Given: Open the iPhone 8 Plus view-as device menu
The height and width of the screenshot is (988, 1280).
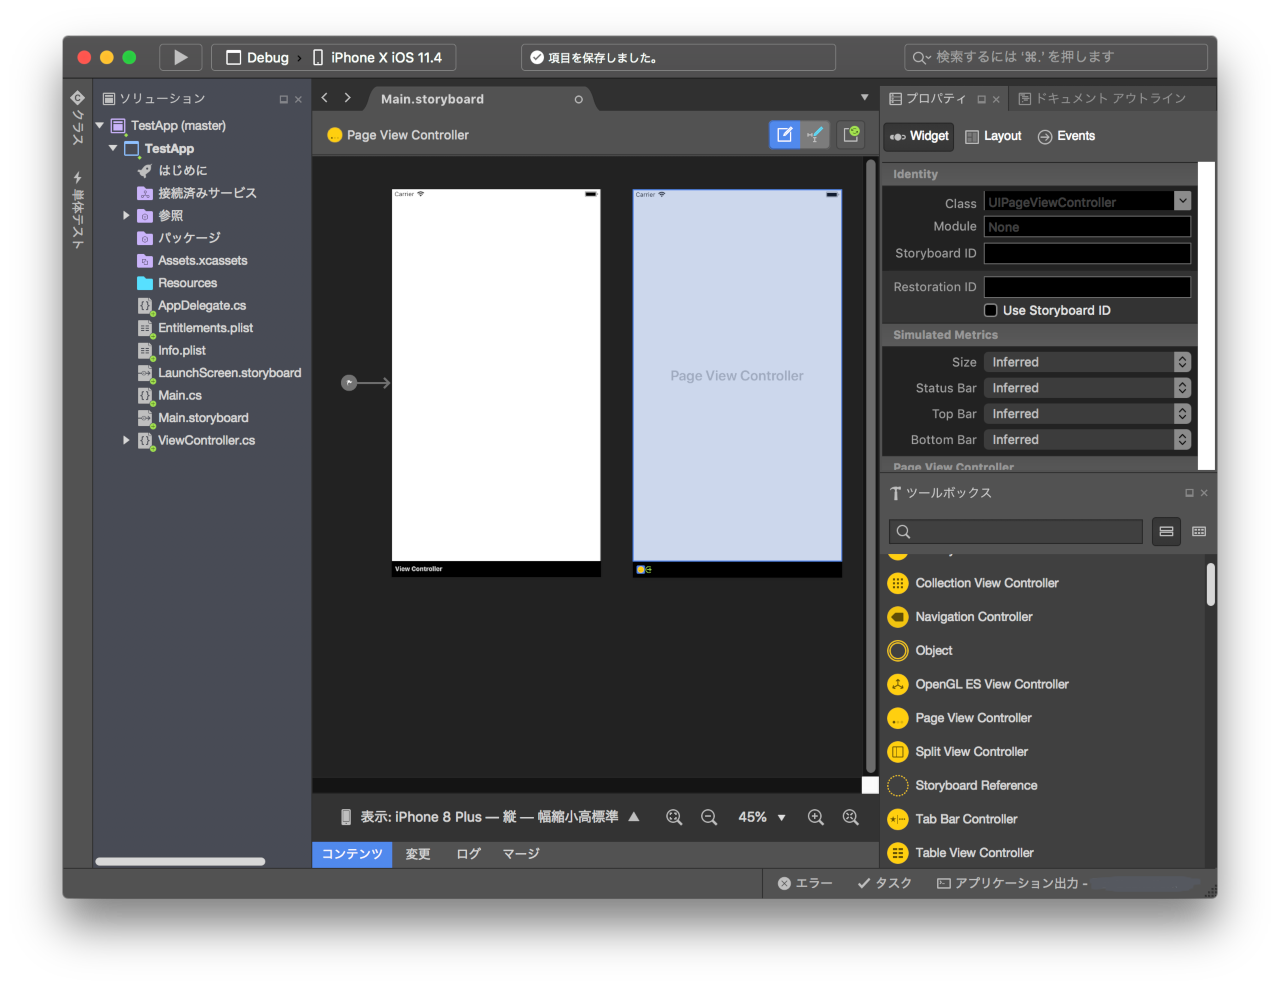Looking at the screenshot, I should click(x=490, y=817).
